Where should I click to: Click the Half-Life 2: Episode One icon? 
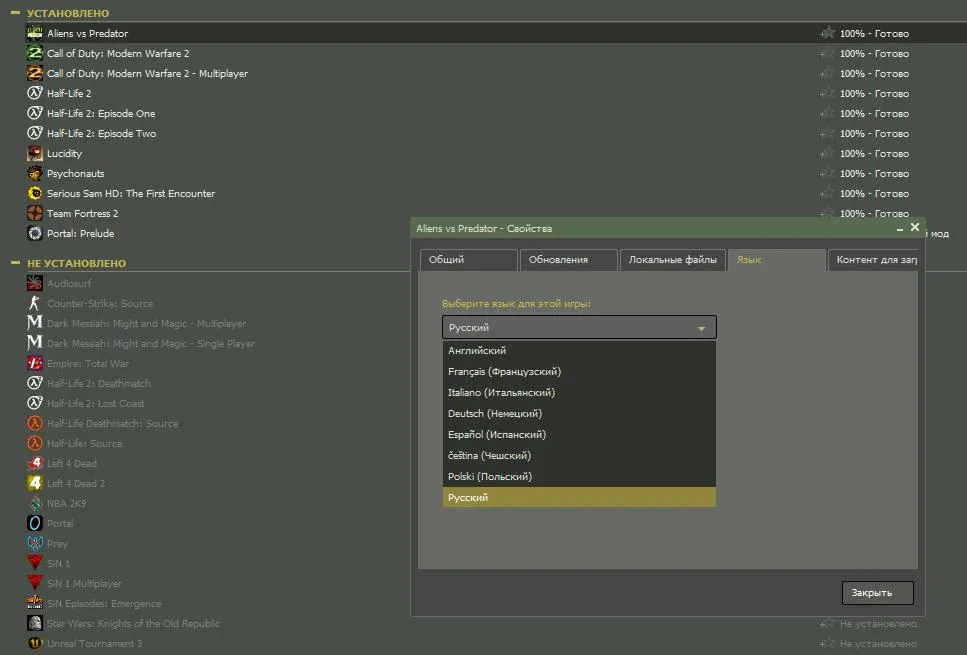[x=35, y=113]
